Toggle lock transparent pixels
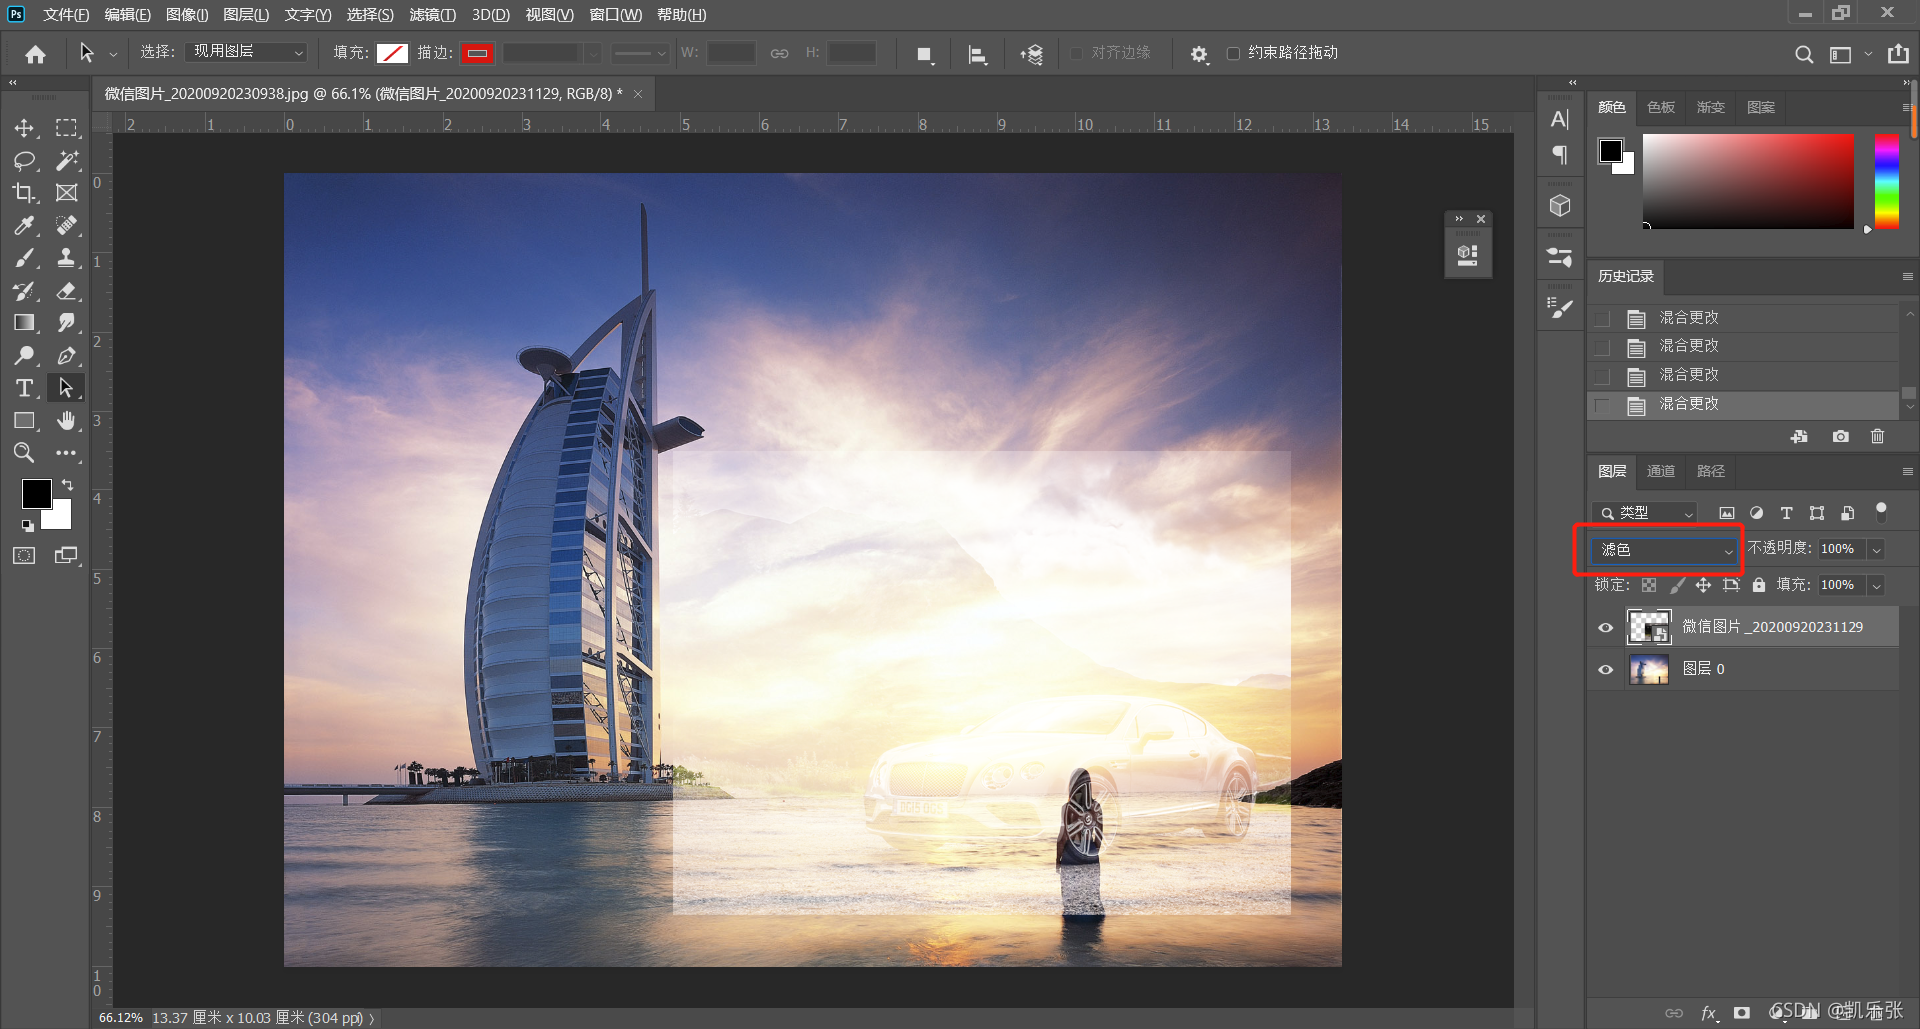 [x=1649, y=585]
